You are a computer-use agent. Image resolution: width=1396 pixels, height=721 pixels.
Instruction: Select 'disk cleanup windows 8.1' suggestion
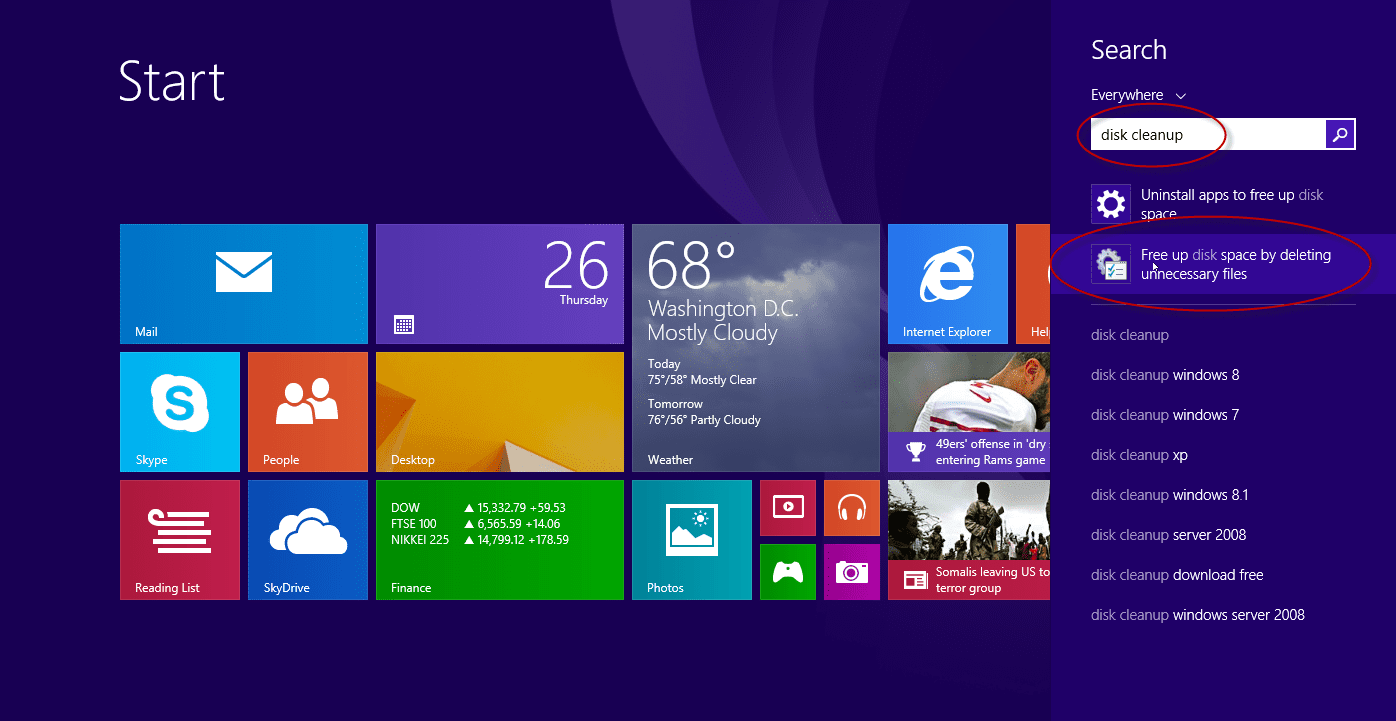point(1170,495)
